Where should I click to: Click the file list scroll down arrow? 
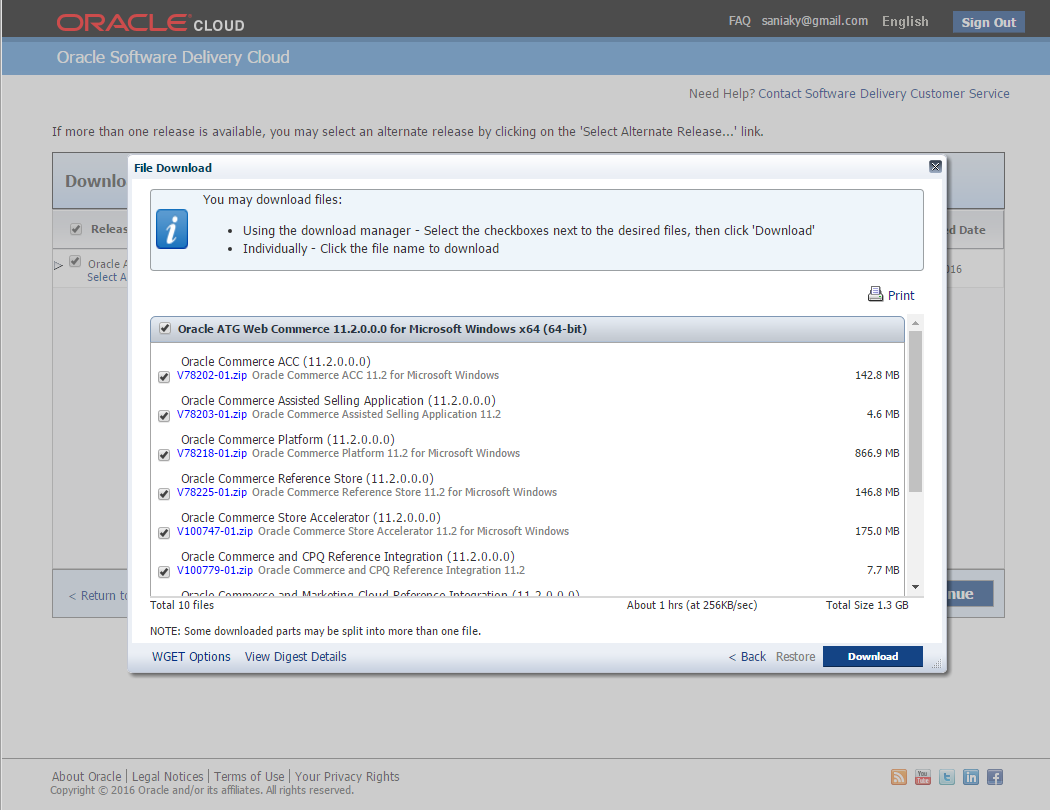click(915, 587)
